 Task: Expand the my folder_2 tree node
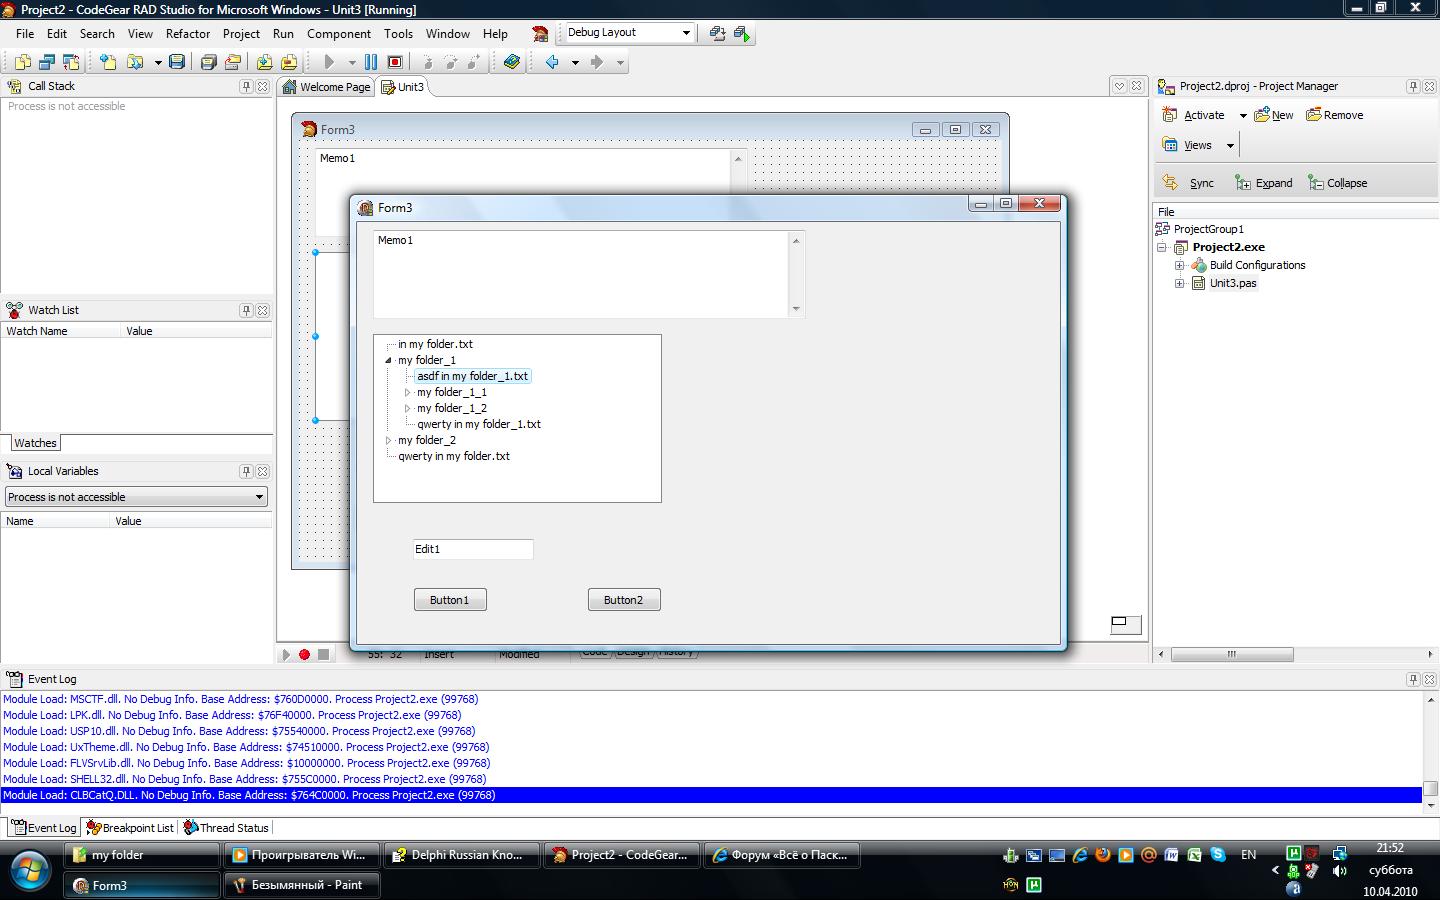(389, 440)
